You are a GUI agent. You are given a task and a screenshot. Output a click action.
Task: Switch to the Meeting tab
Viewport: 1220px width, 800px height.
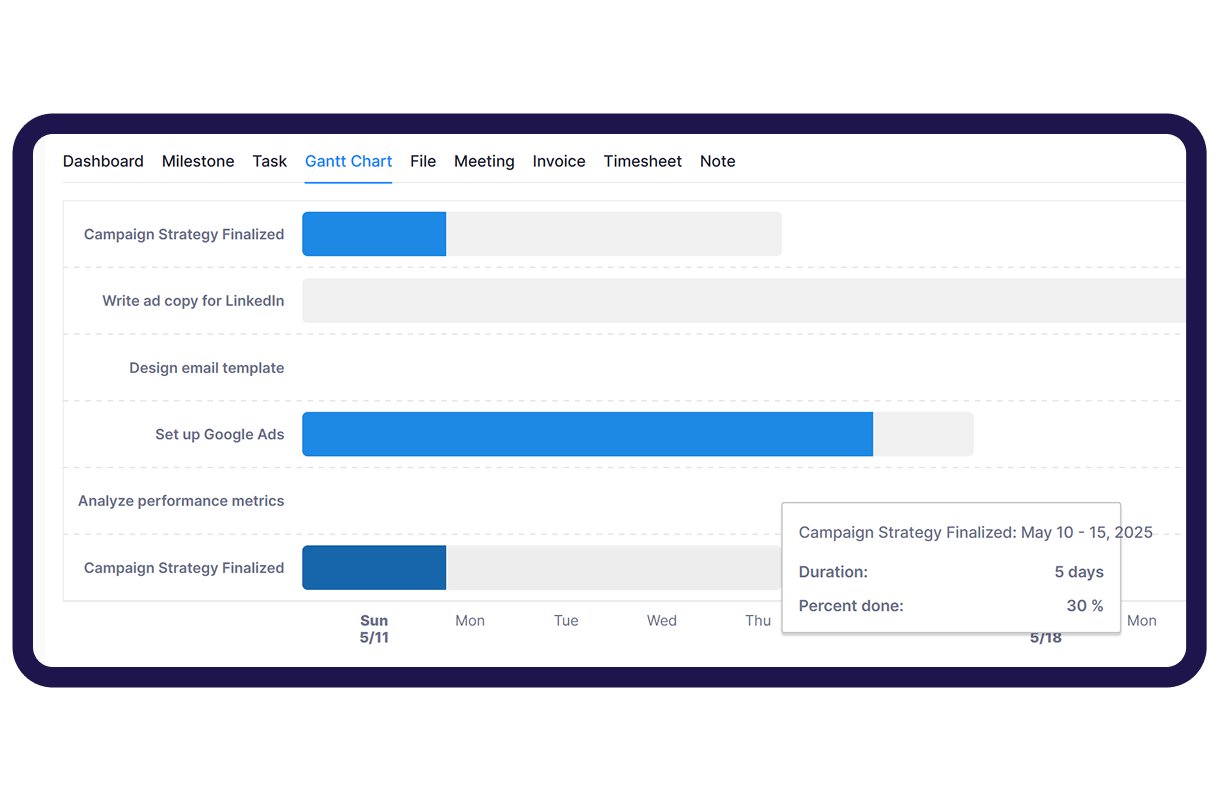484,161
